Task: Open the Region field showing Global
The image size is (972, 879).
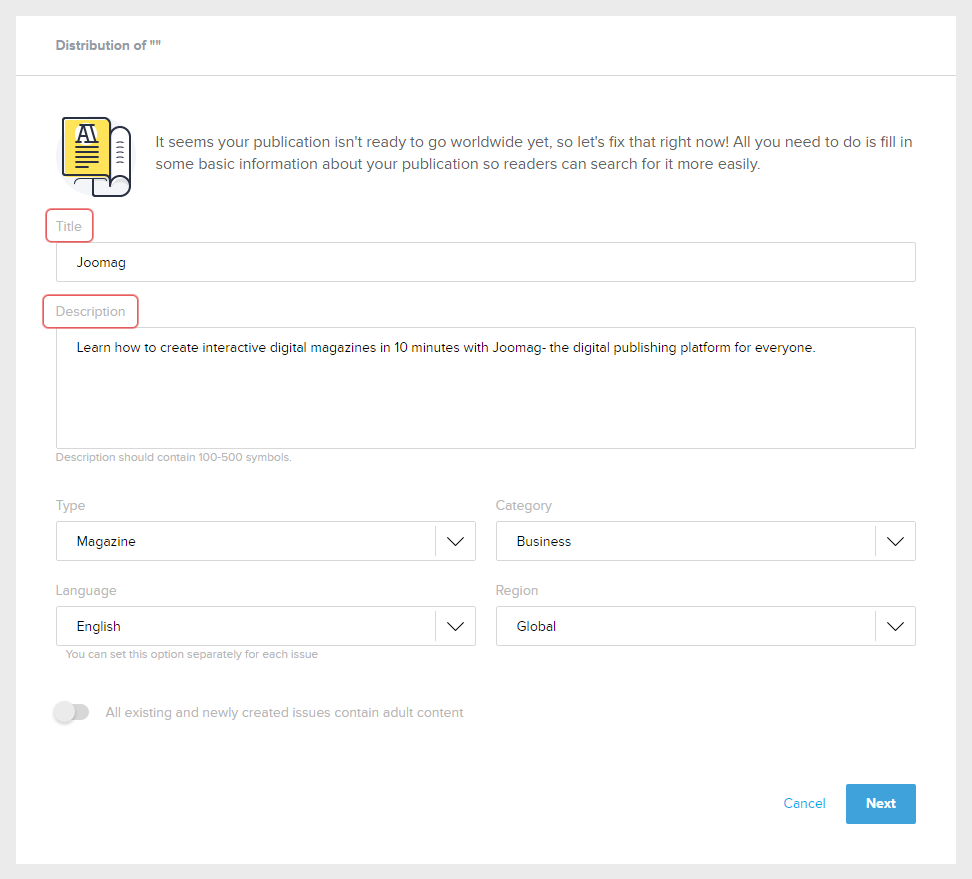Action: [x=685, y=626]
